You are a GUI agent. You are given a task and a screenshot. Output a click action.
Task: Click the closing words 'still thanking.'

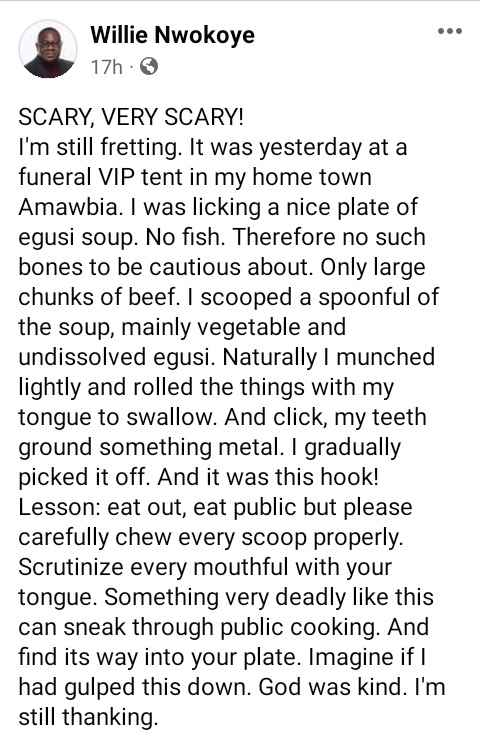click(88, 717)
